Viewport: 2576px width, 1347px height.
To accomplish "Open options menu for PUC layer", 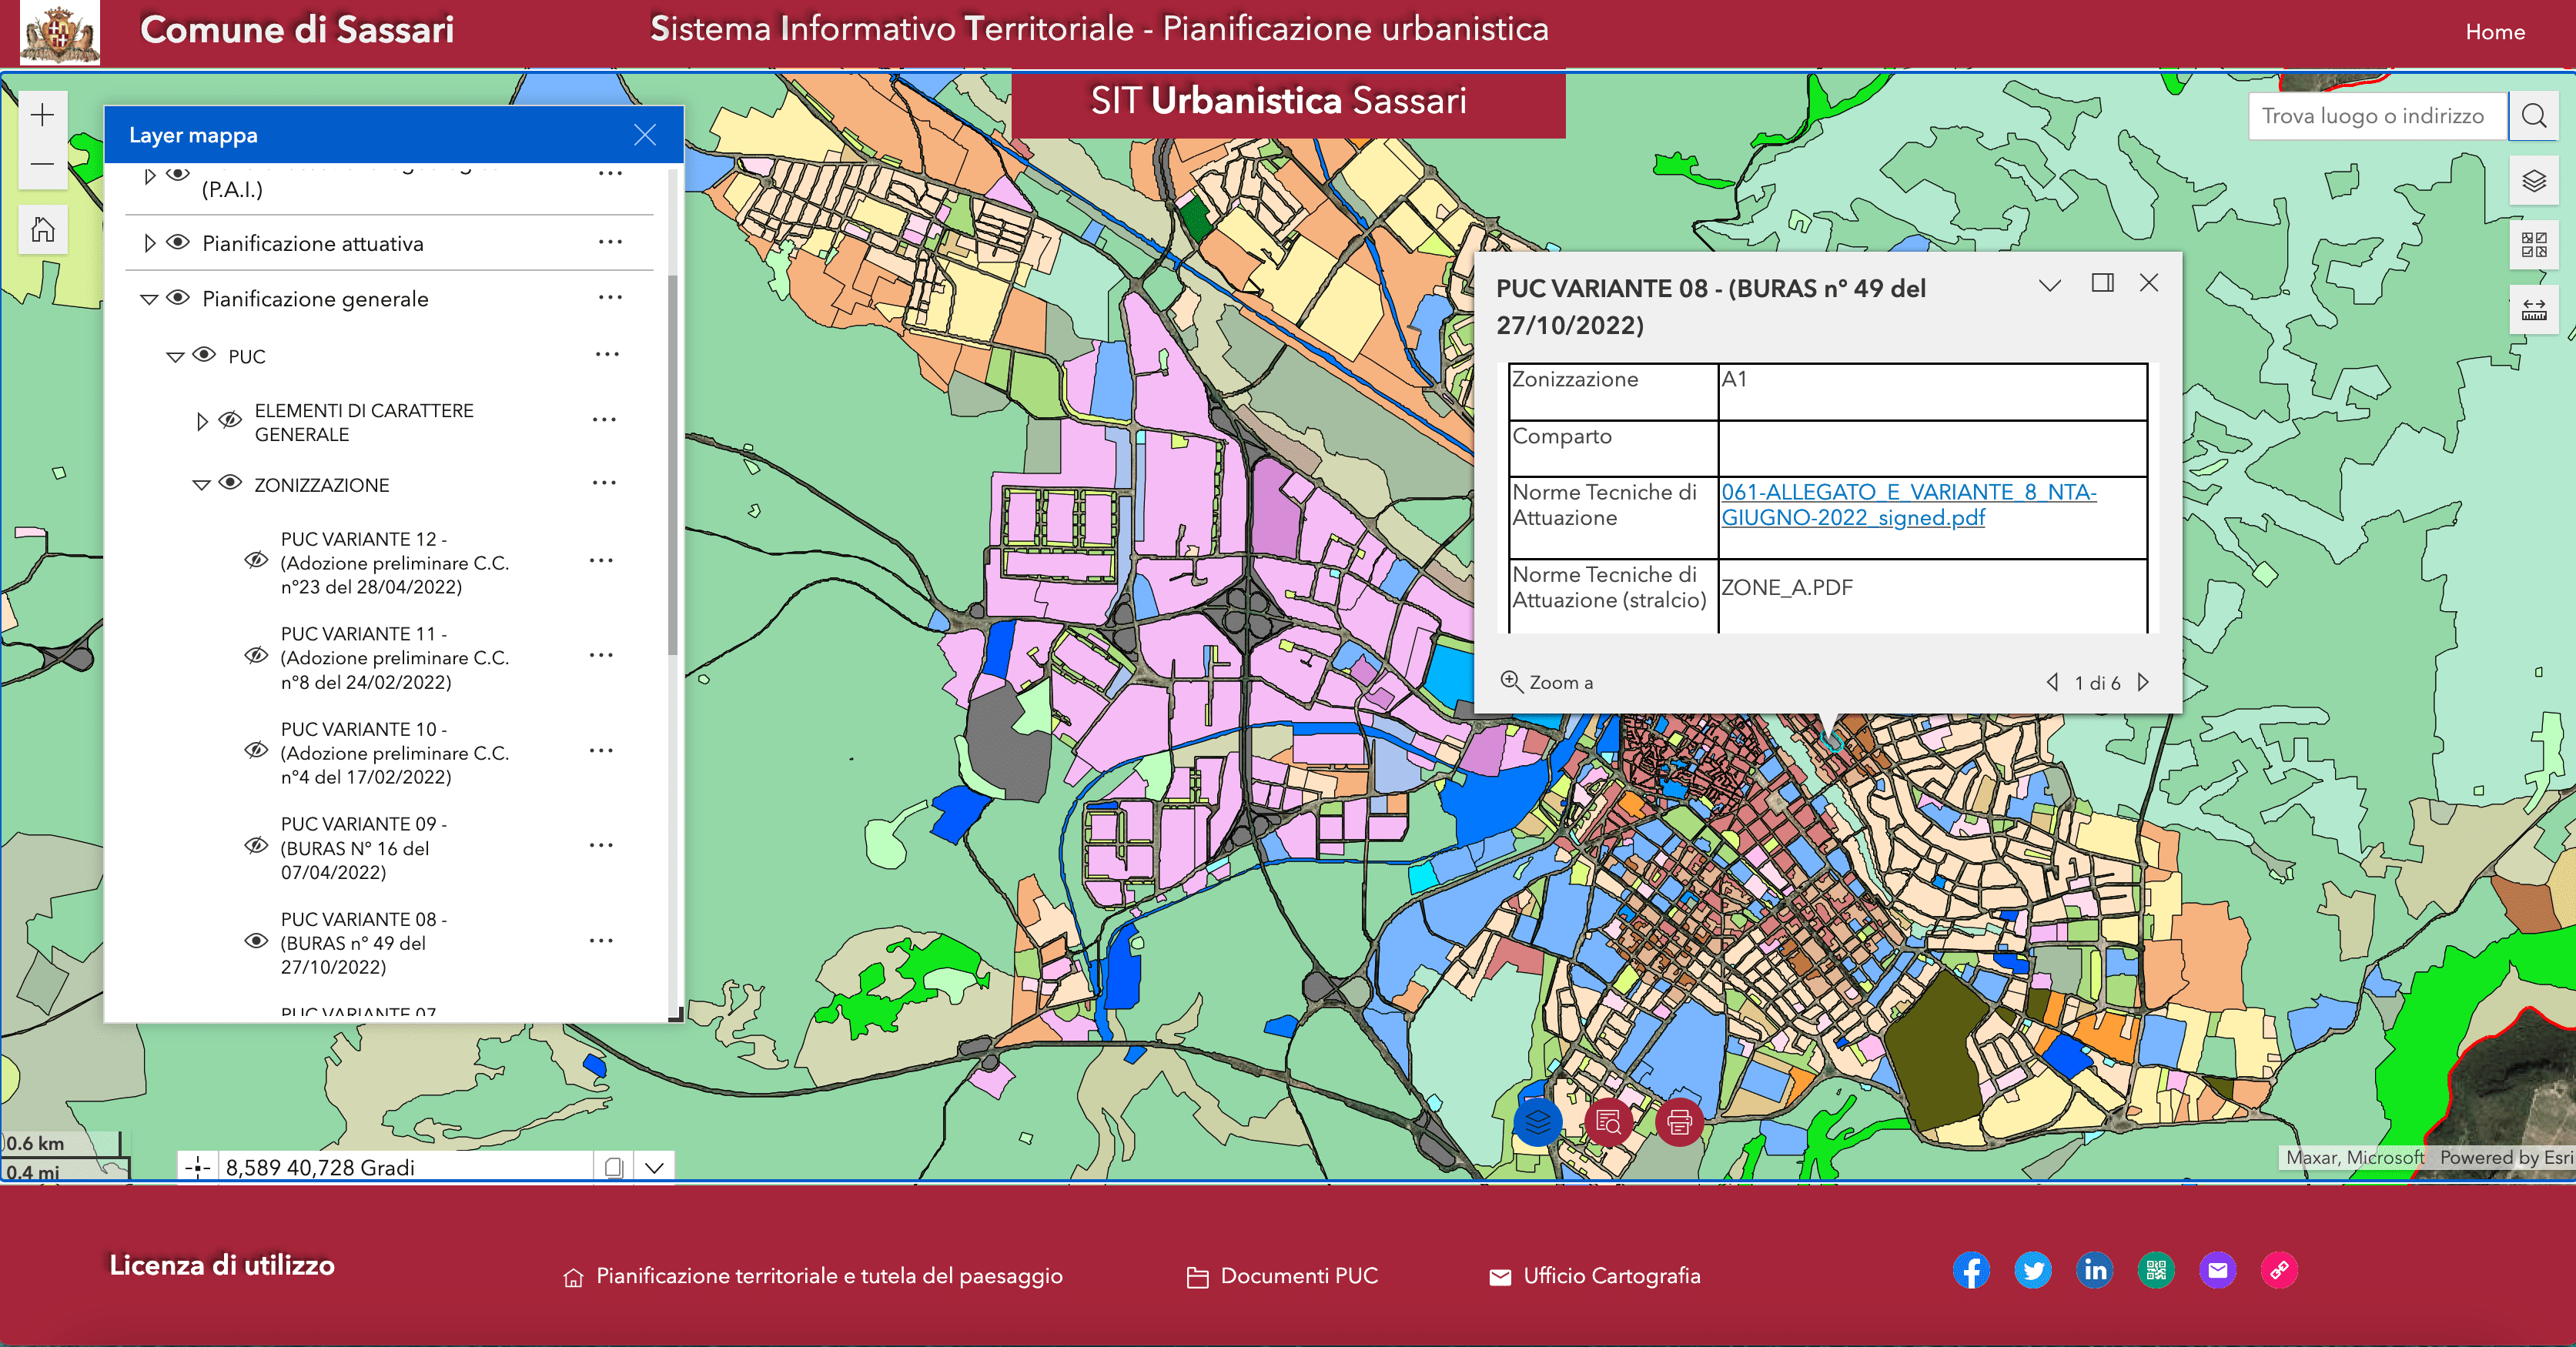I will tap(607, 355).
